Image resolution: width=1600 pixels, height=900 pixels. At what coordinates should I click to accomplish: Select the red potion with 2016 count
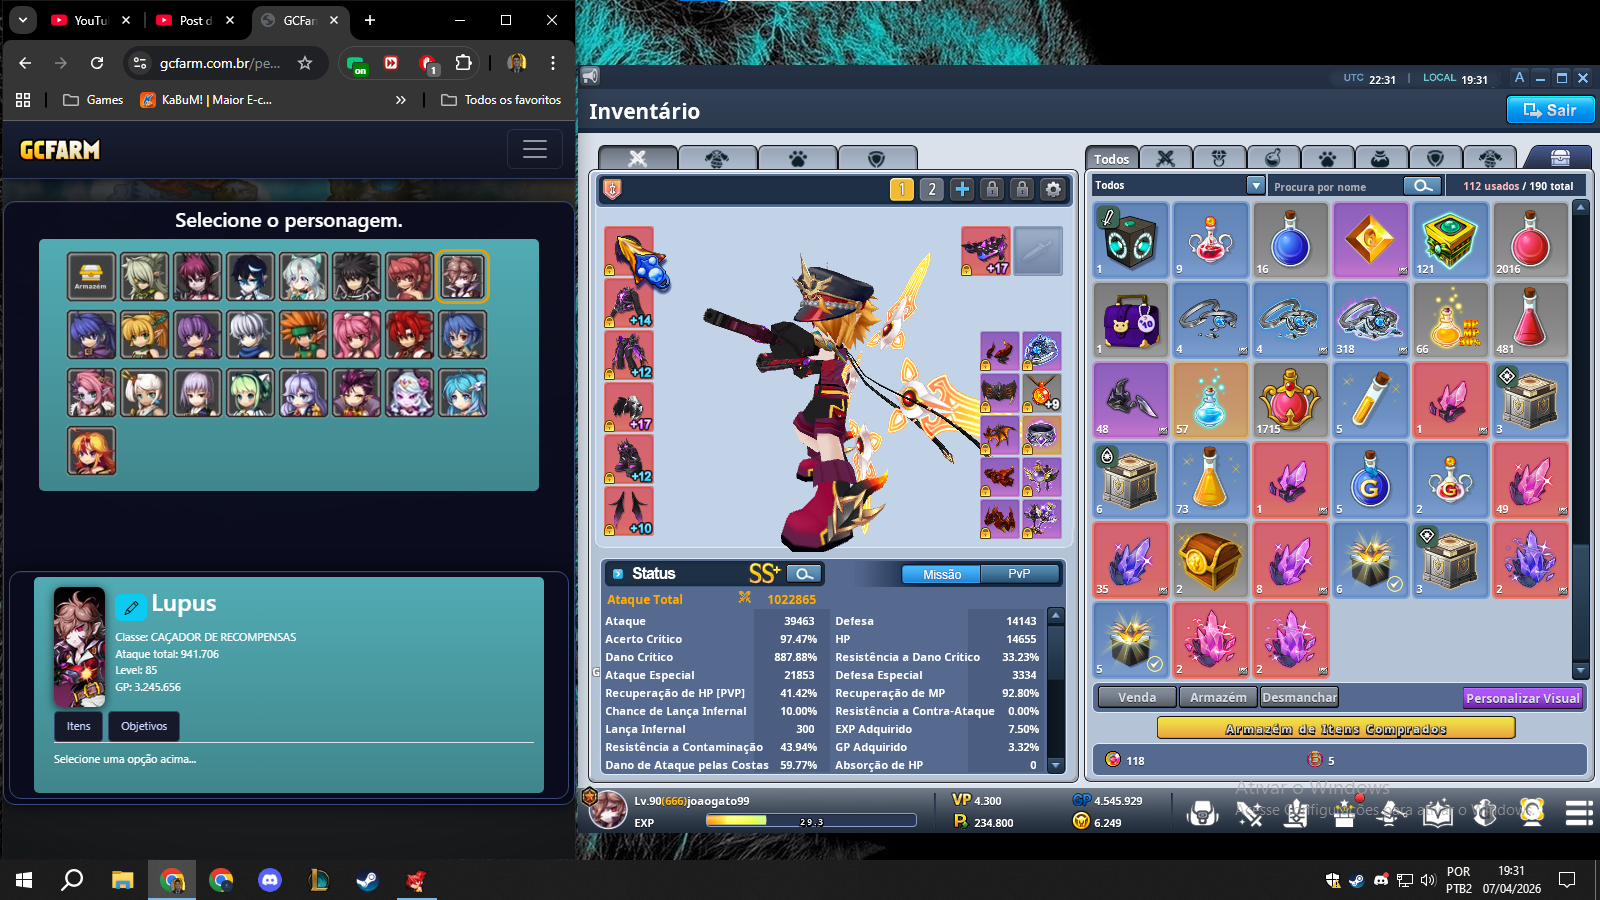tap(1530, 240)
